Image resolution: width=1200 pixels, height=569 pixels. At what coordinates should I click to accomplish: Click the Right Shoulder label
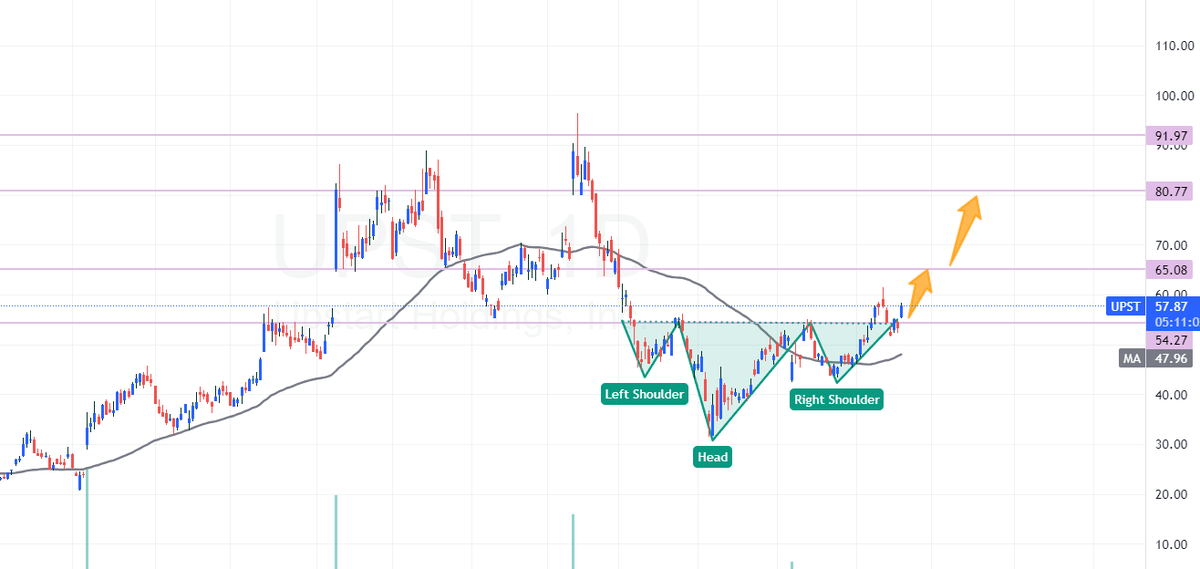coord(837,400)
